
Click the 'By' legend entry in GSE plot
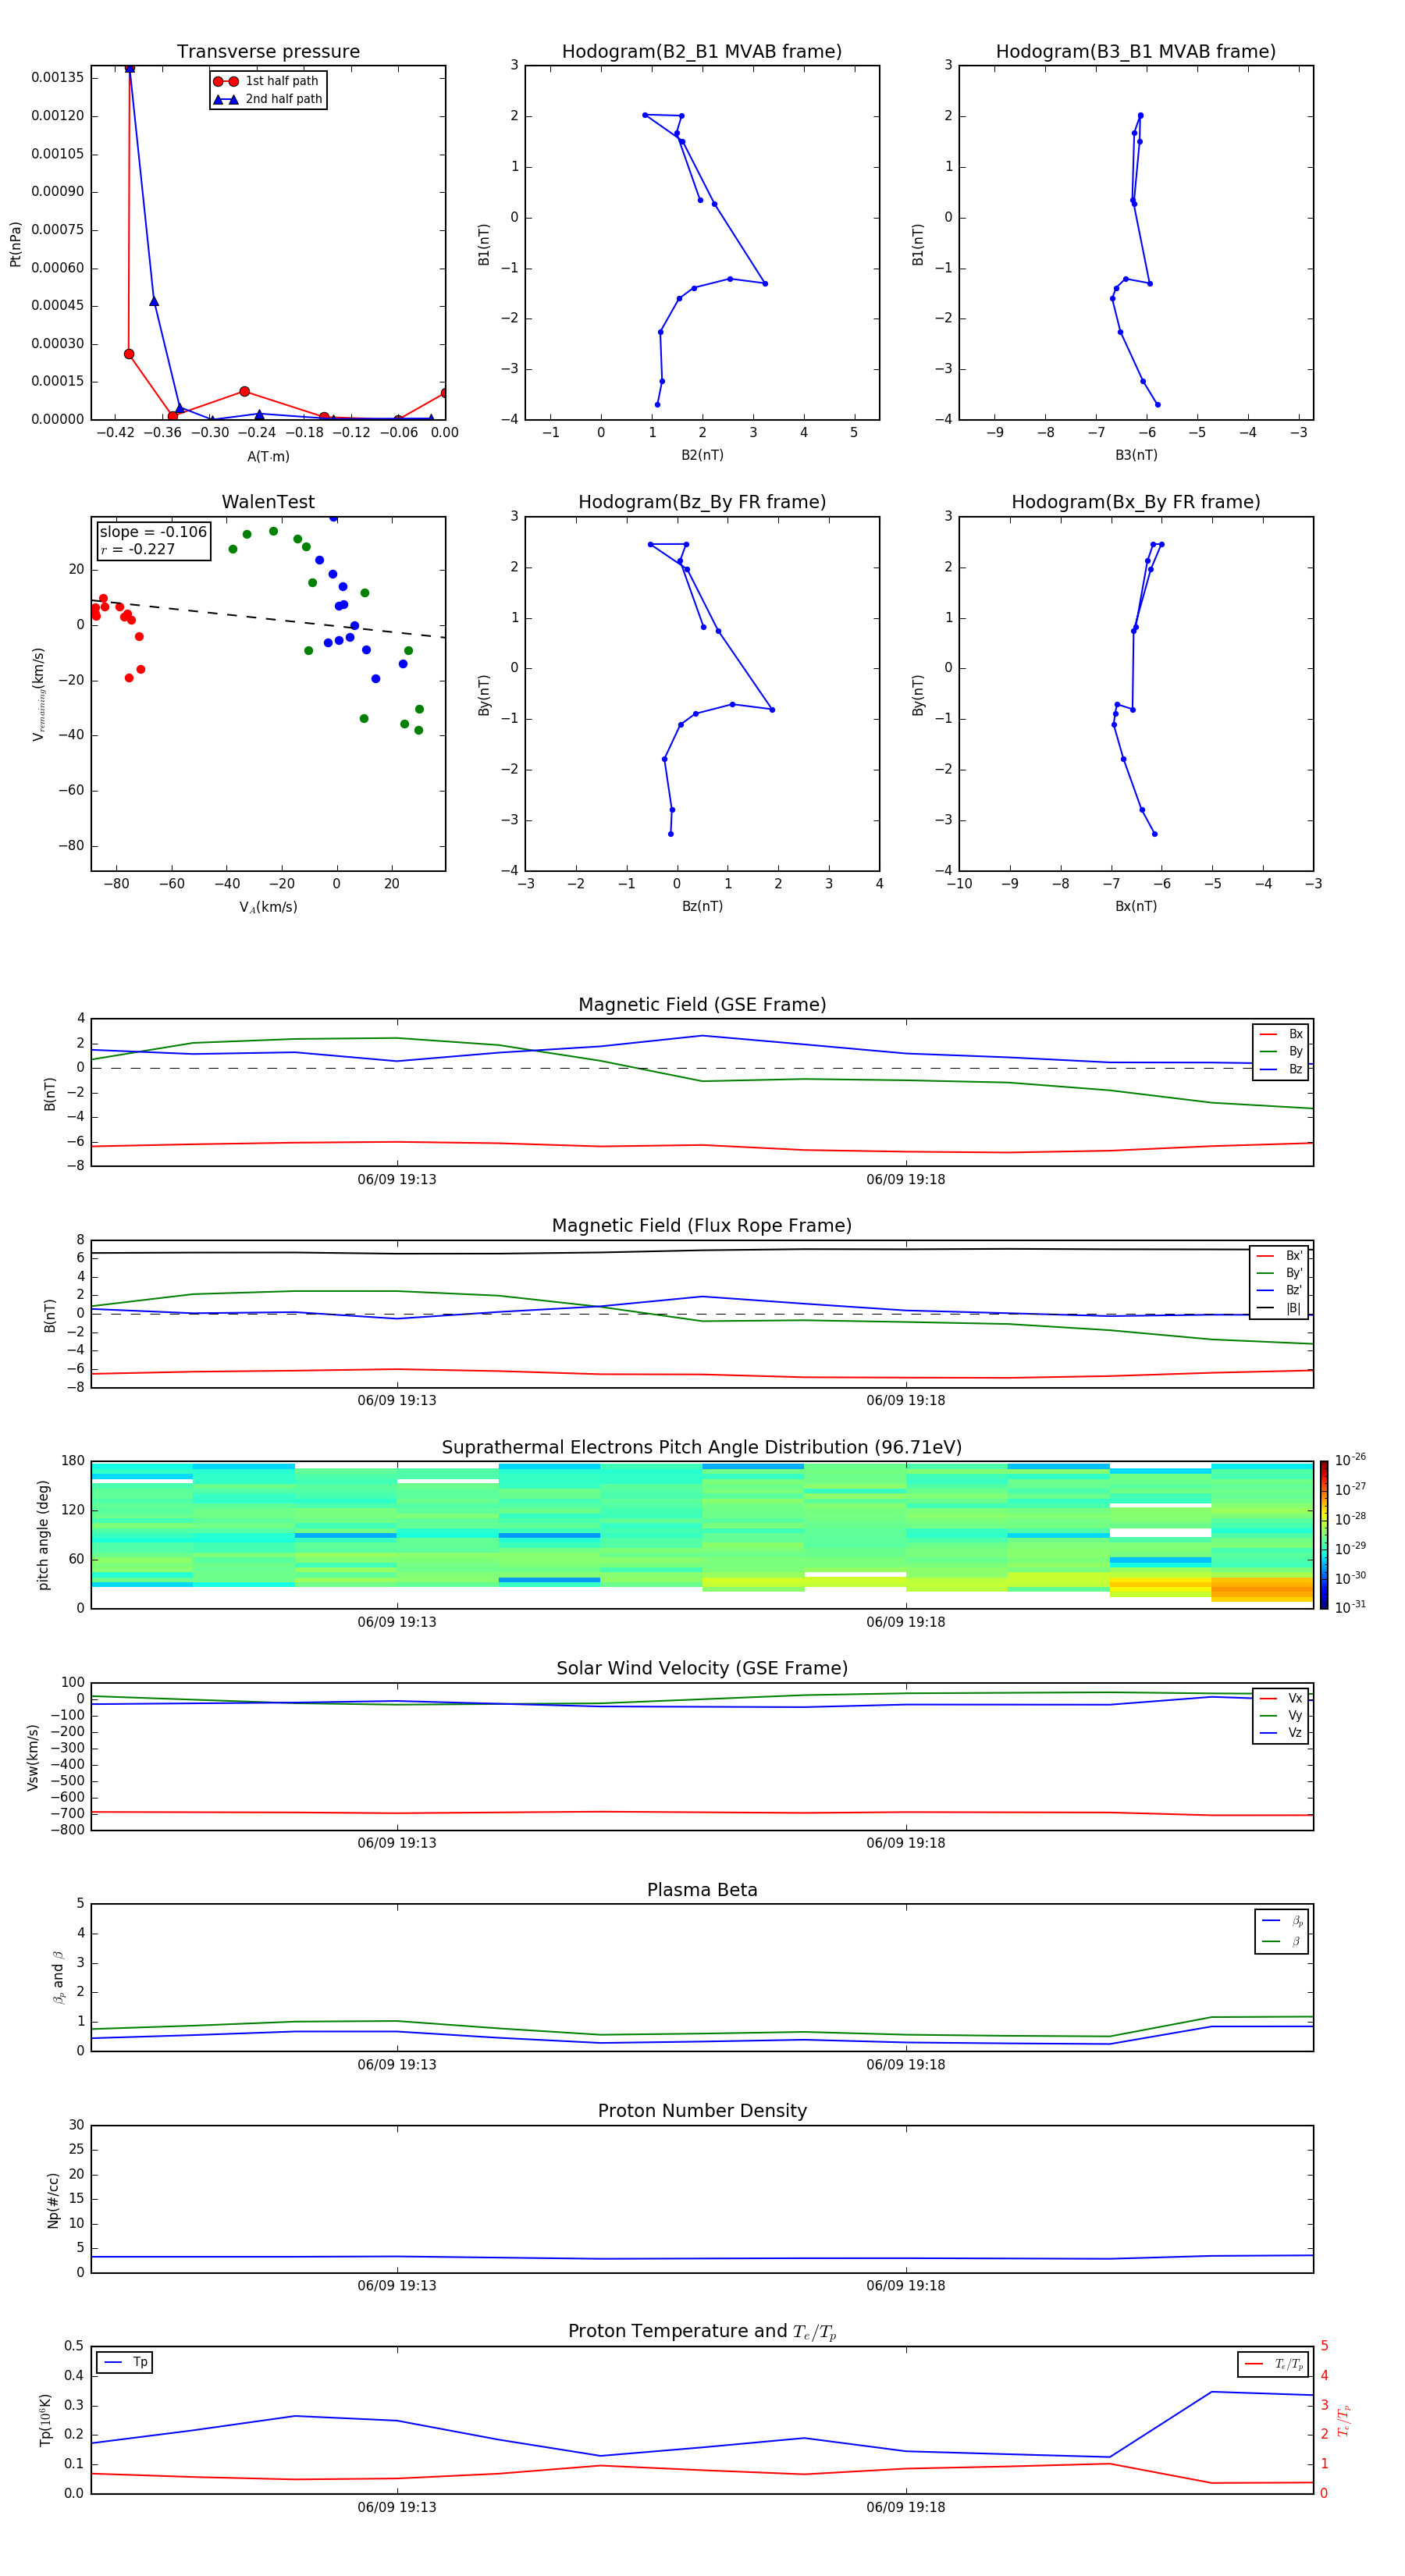pyautogui.click(x=1281, y=1052)
